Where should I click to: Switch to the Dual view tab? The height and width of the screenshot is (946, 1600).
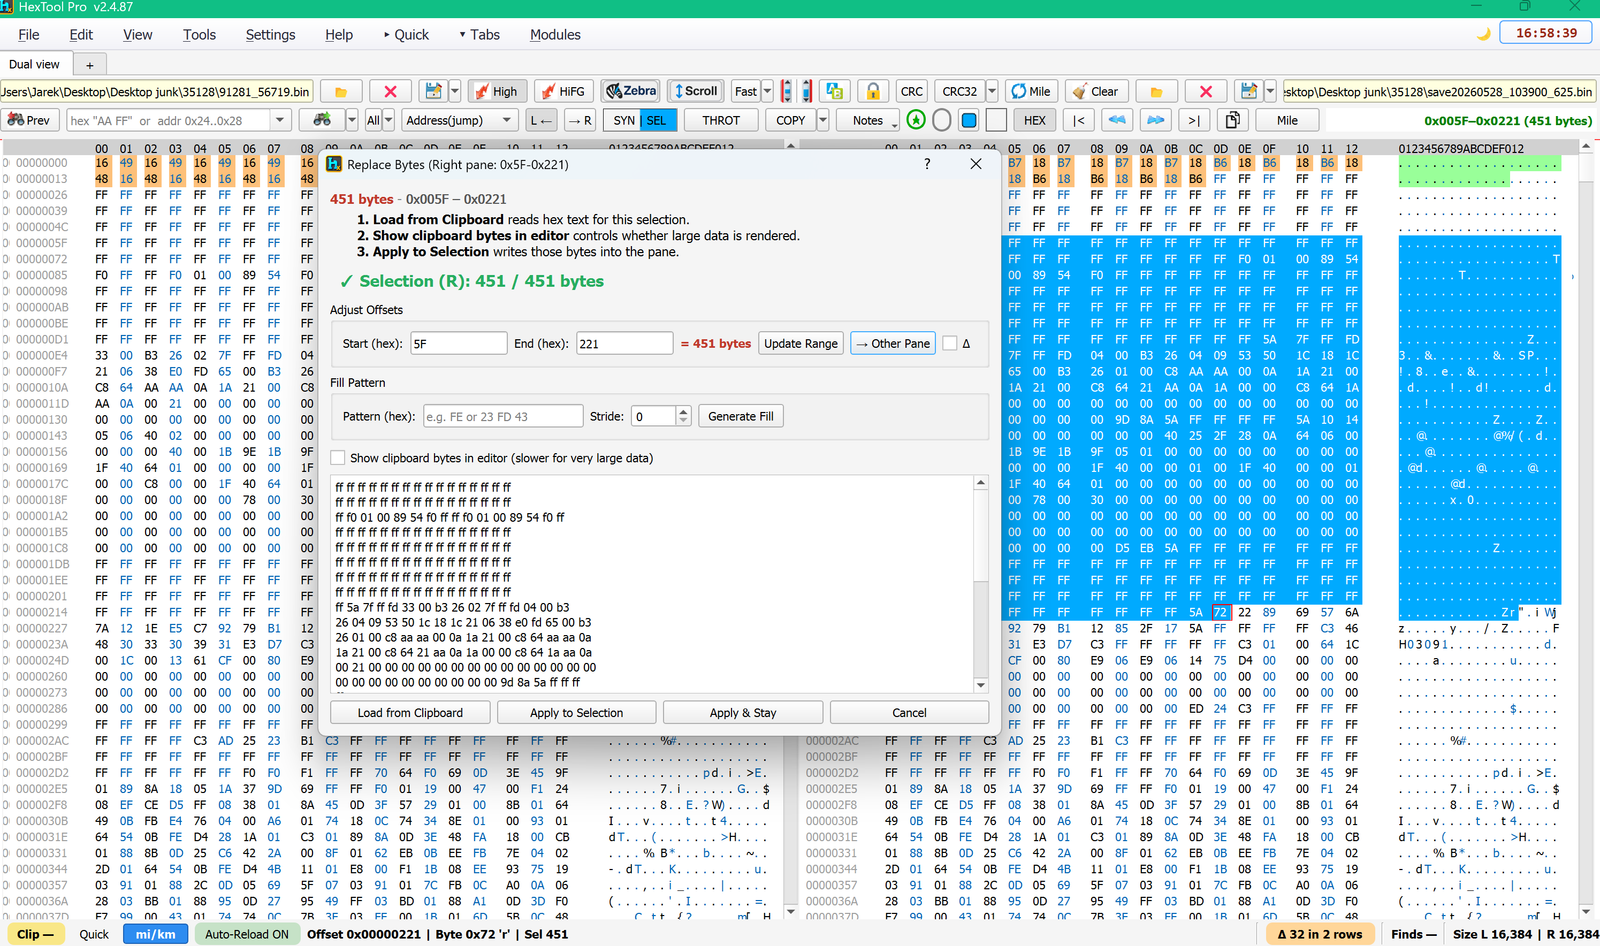pyautogui.click(x=34, y=64)
